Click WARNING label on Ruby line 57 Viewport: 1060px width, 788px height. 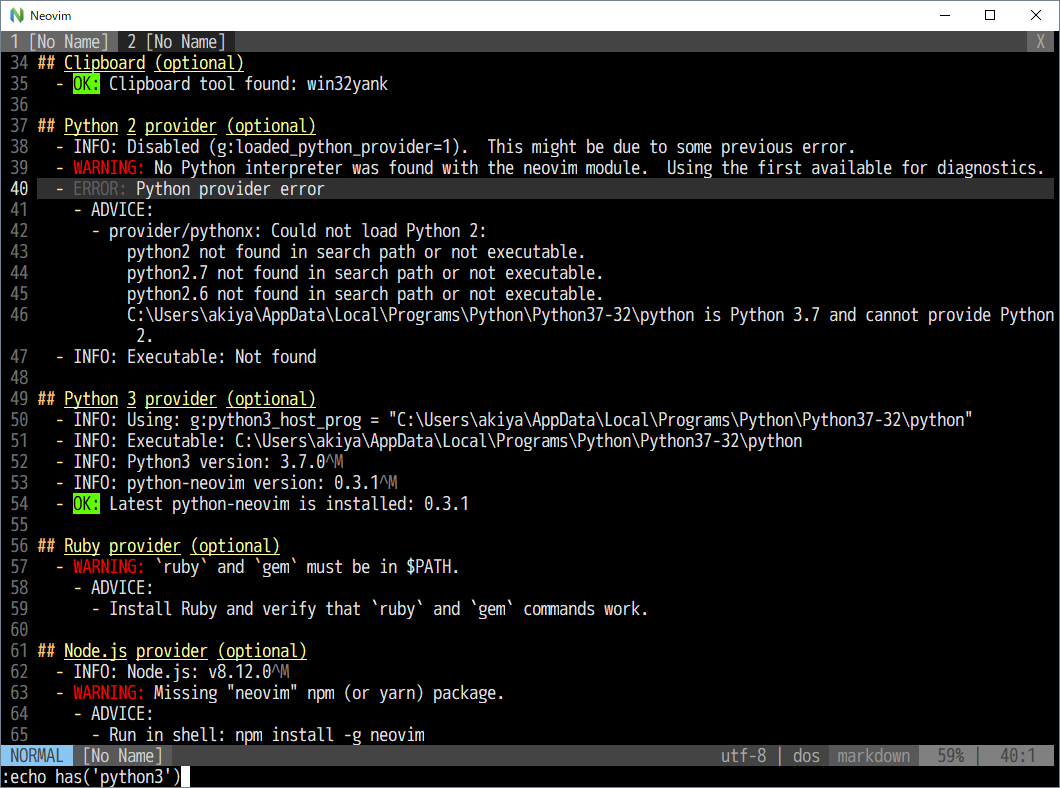coord(108,566)
